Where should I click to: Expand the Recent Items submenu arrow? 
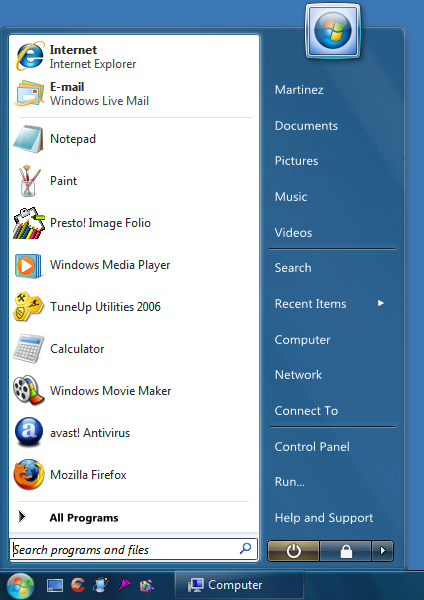pos(380,303)
